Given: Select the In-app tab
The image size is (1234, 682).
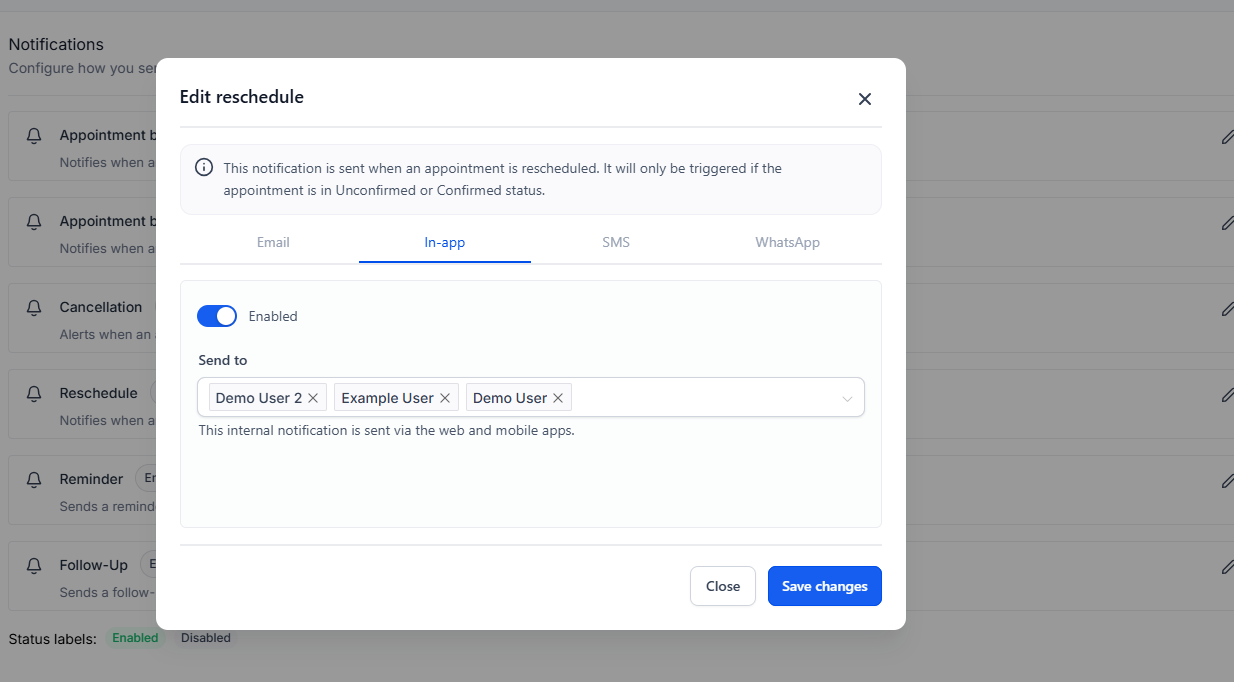Looking at the screenshot, I should pos(444,243).
